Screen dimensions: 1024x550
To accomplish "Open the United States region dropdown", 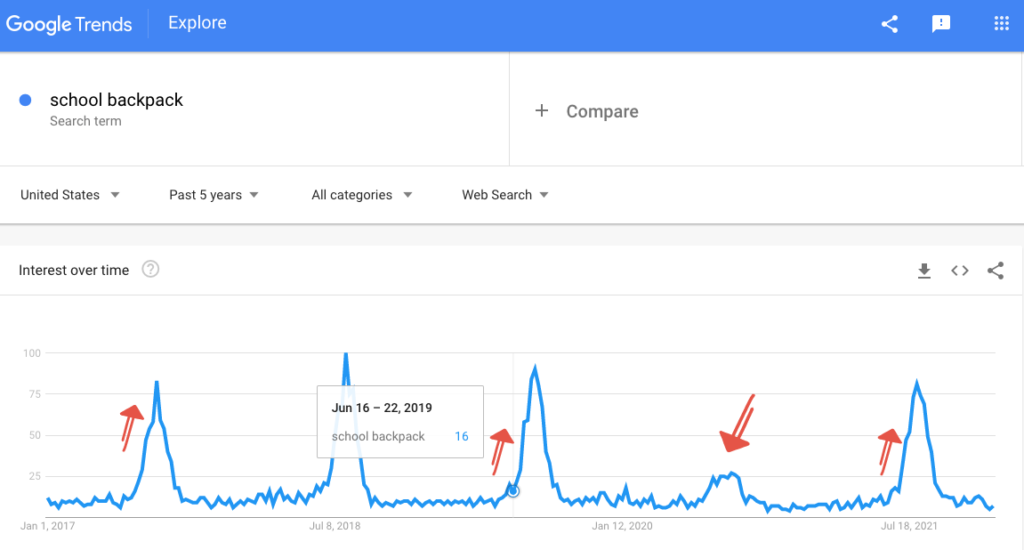I will coord(70,195).
